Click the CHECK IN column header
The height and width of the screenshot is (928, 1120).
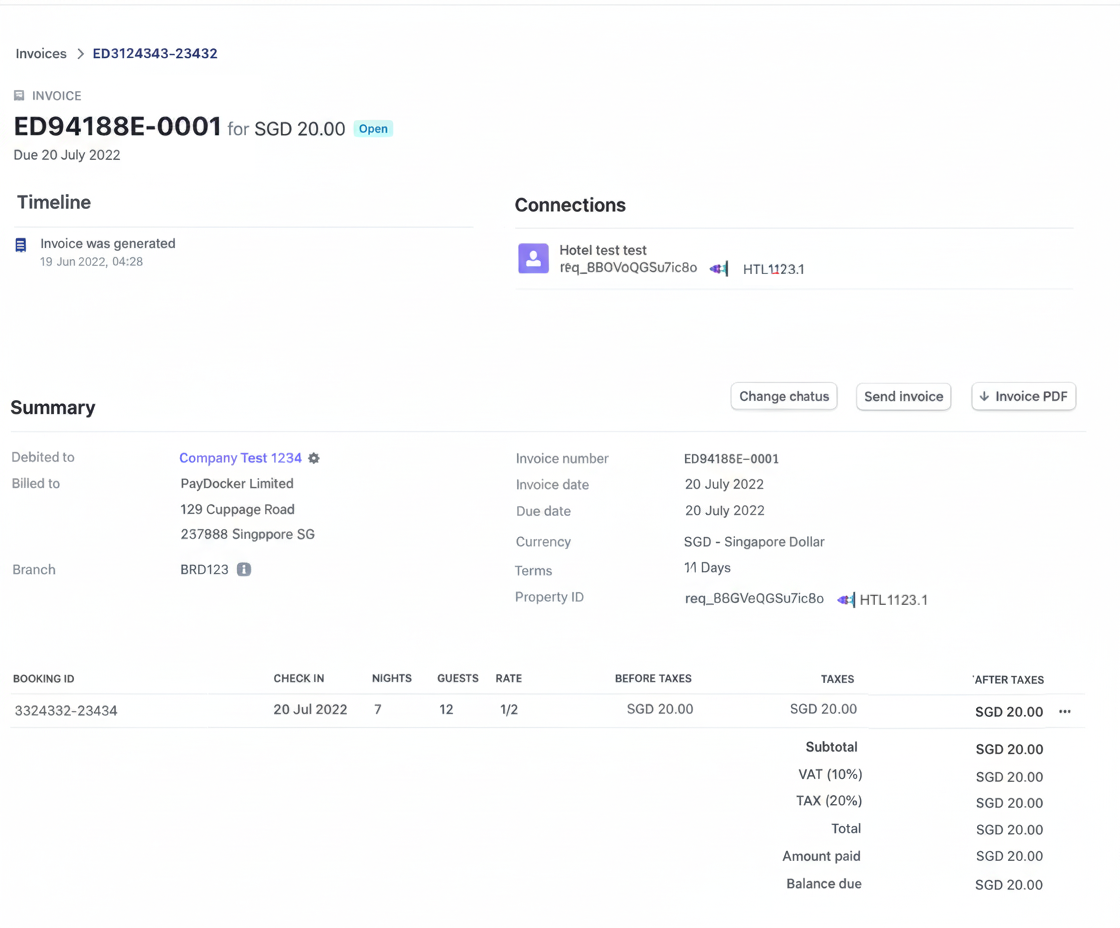(x=299, y=678)
